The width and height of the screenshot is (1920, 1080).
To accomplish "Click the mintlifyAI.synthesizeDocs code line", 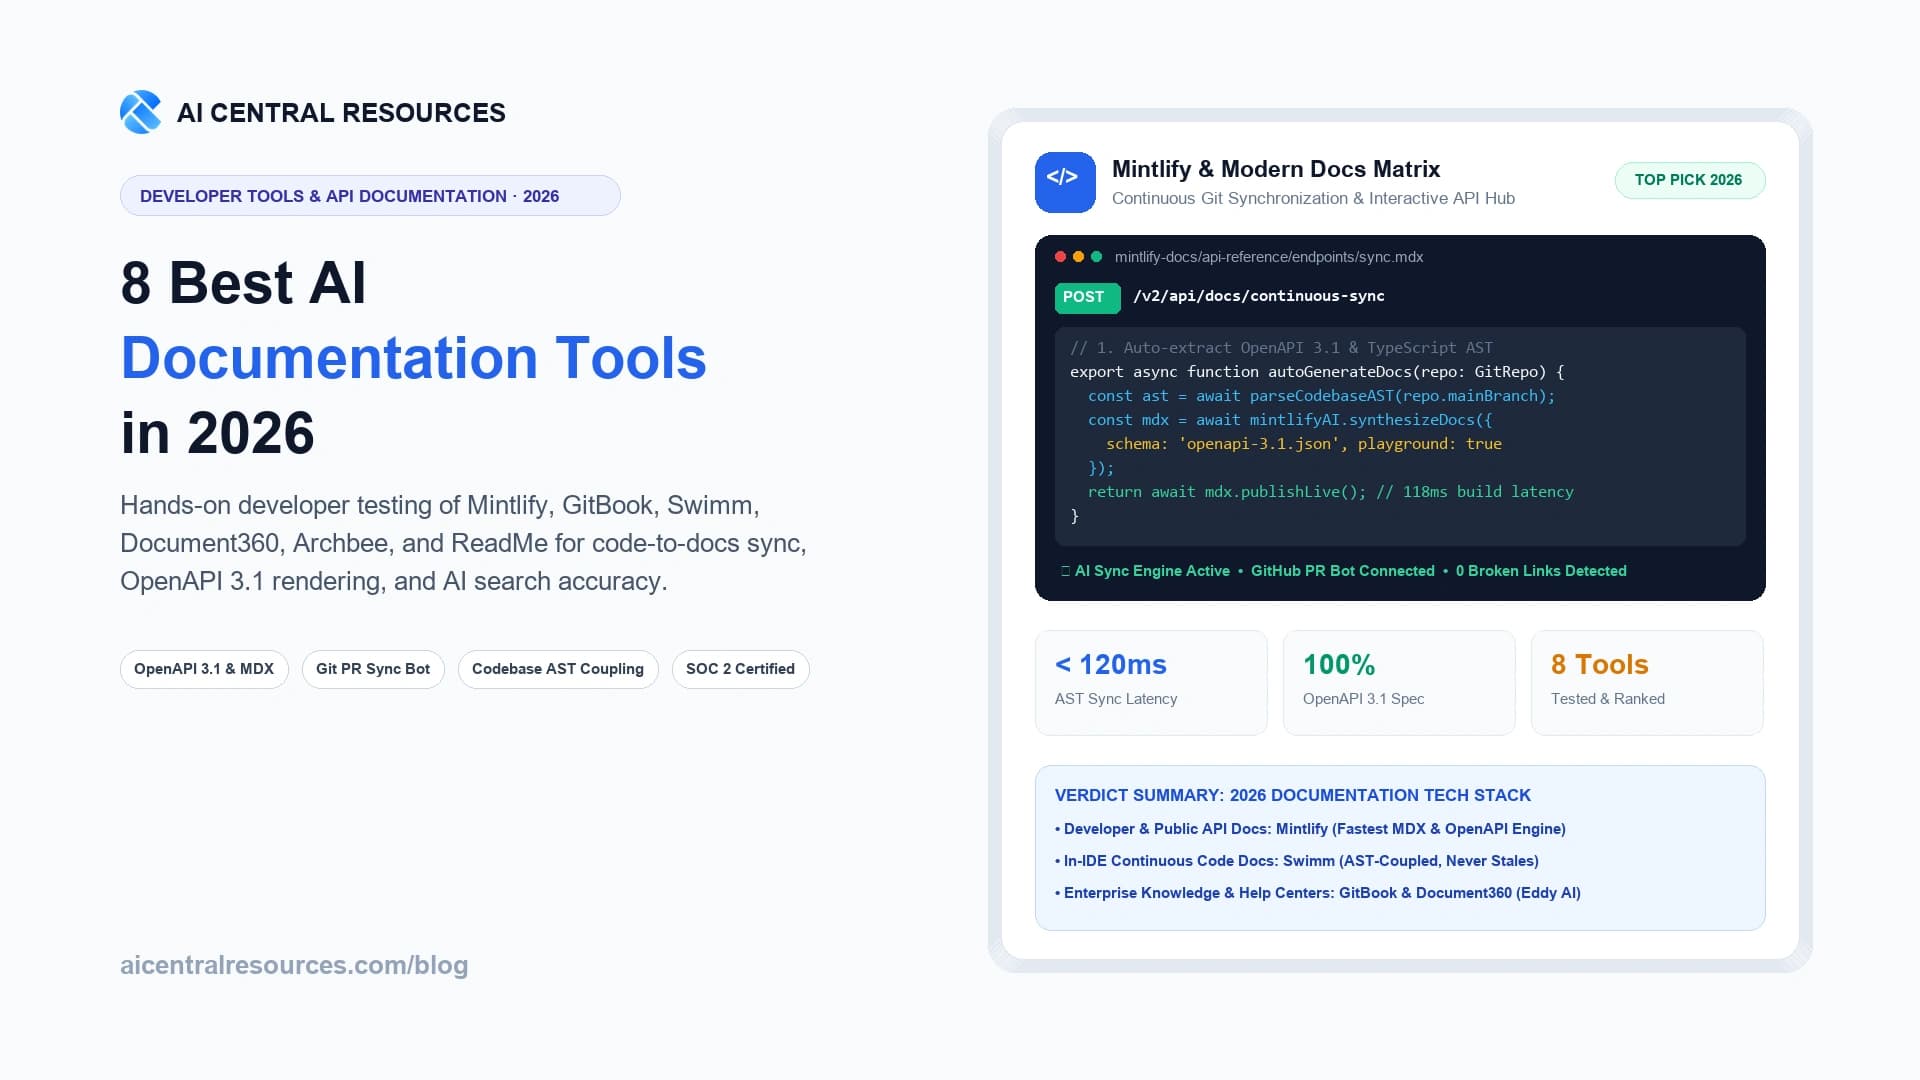I will [x=1290, y=420].
